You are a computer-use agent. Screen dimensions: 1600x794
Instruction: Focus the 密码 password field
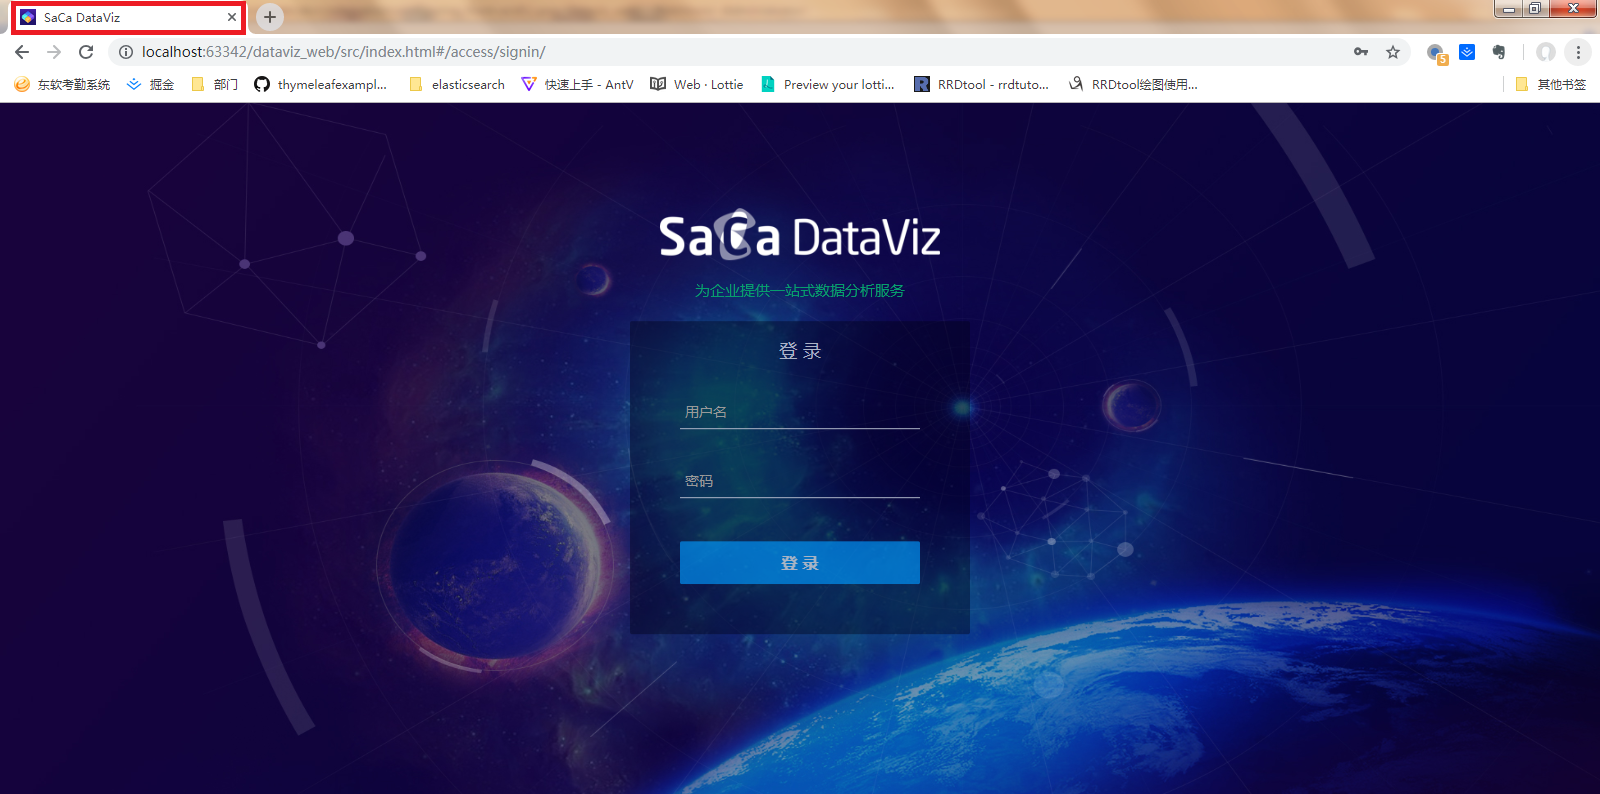point(800,481)
